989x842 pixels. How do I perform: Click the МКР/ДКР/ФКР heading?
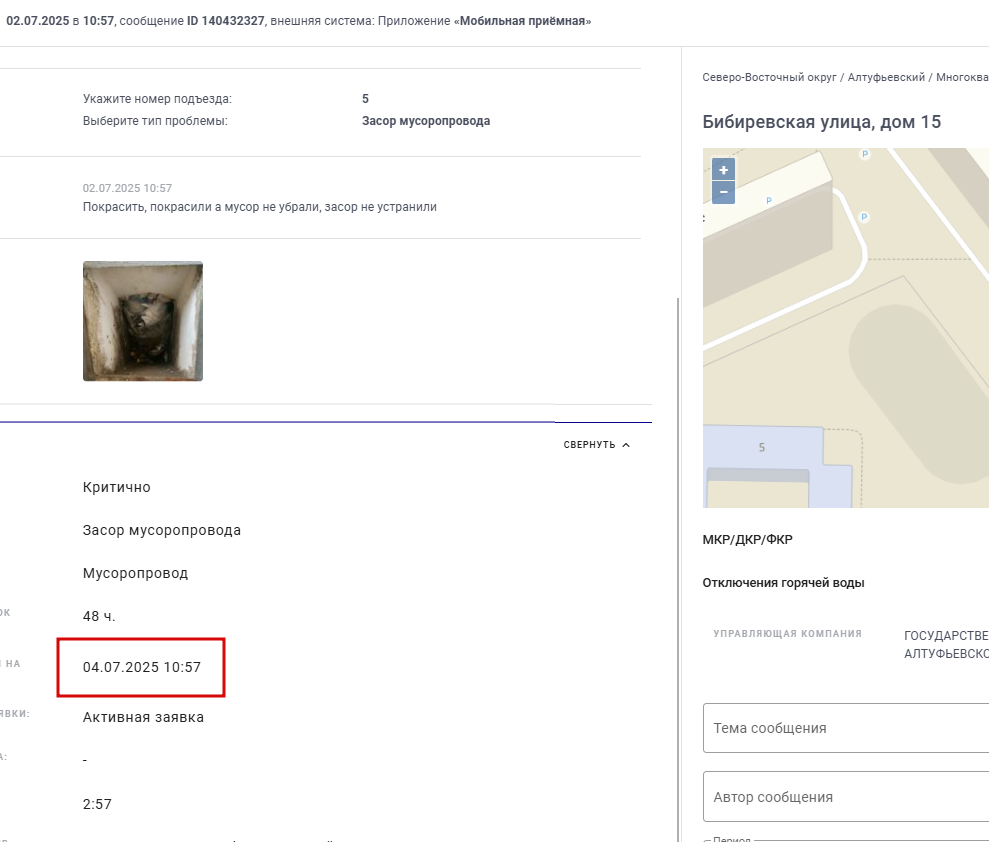click(x=747, y=539)
